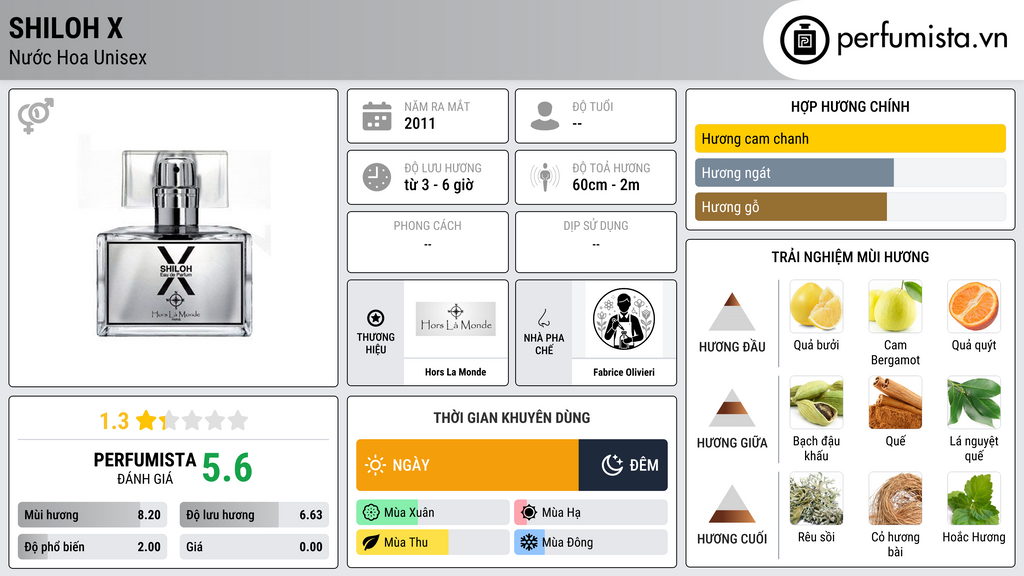Click the Shiloh X bottle image

pos(174,244)
